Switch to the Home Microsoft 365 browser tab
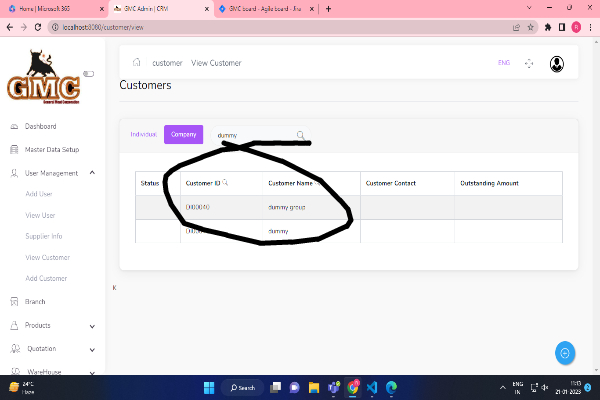This screenshot has height=400, width=600. [x=50, y=8]
